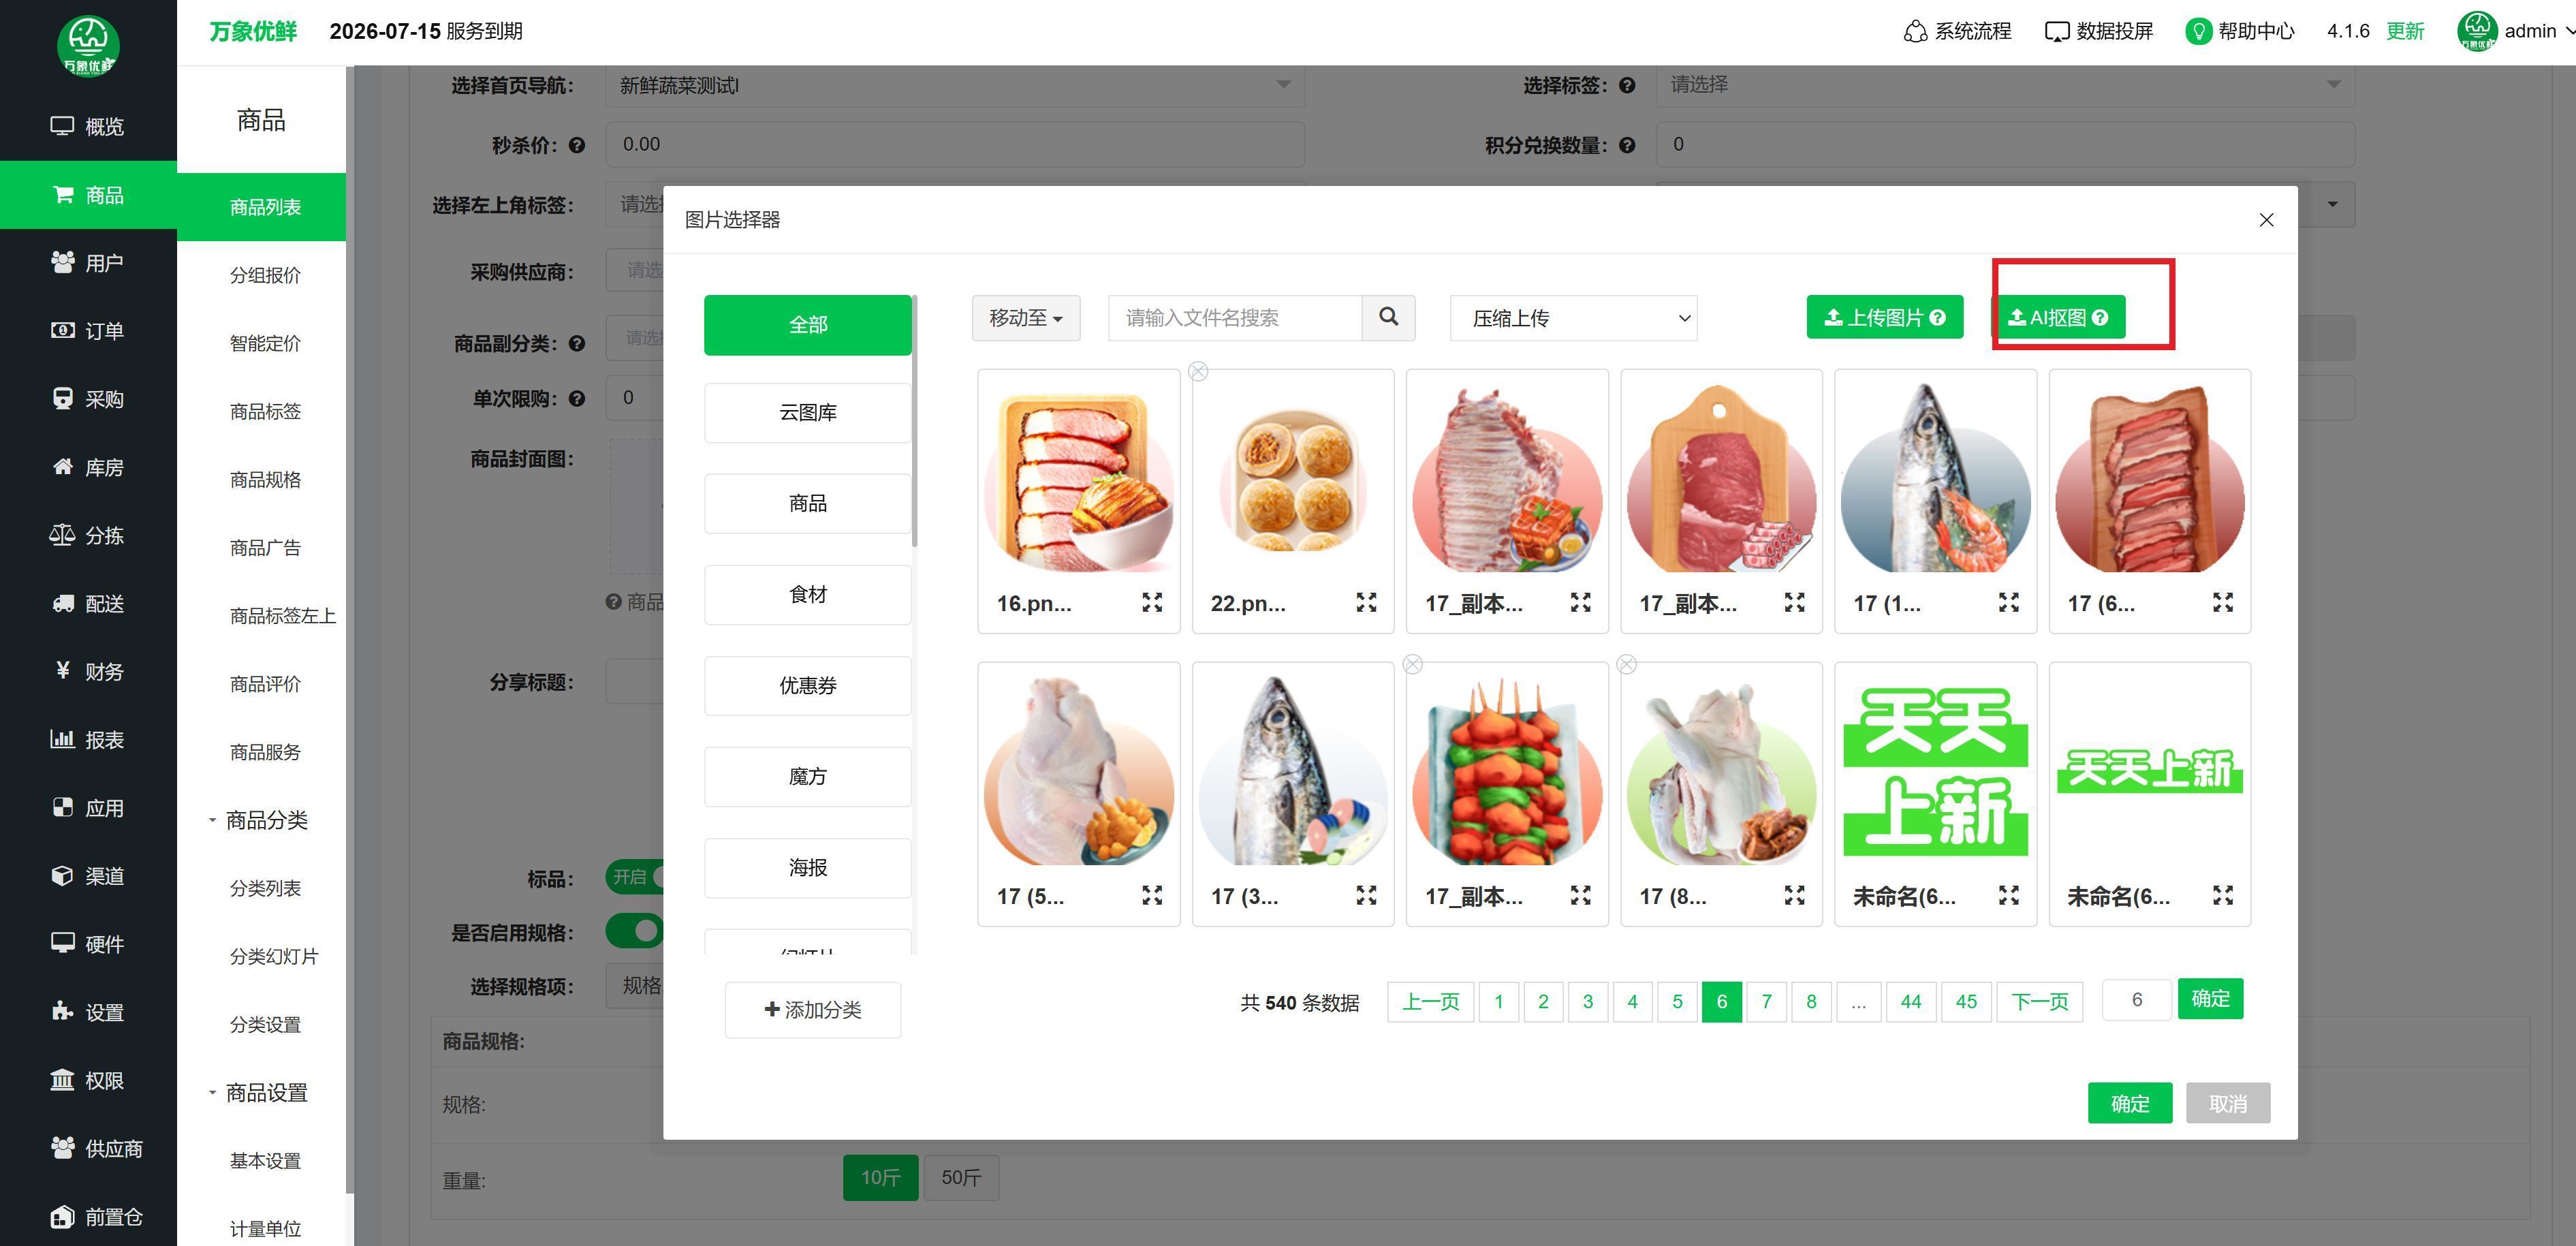Open 库房 warehouse section in sidebar

88,467
